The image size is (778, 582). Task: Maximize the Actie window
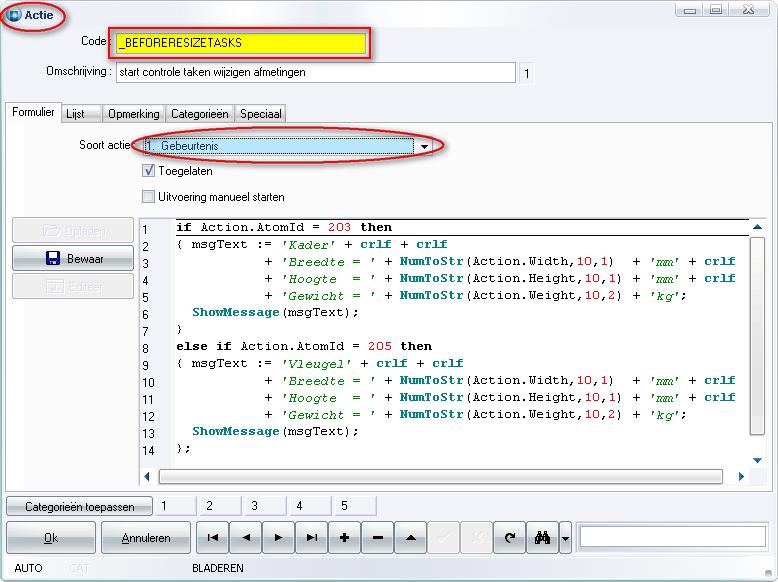coord(715,9)
